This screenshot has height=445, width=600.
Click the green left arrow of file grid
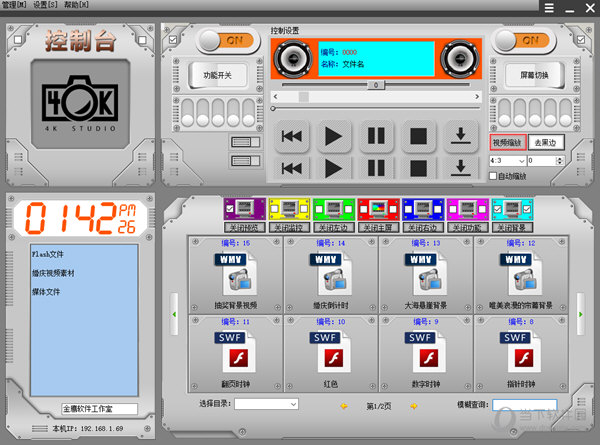[174, 315]
